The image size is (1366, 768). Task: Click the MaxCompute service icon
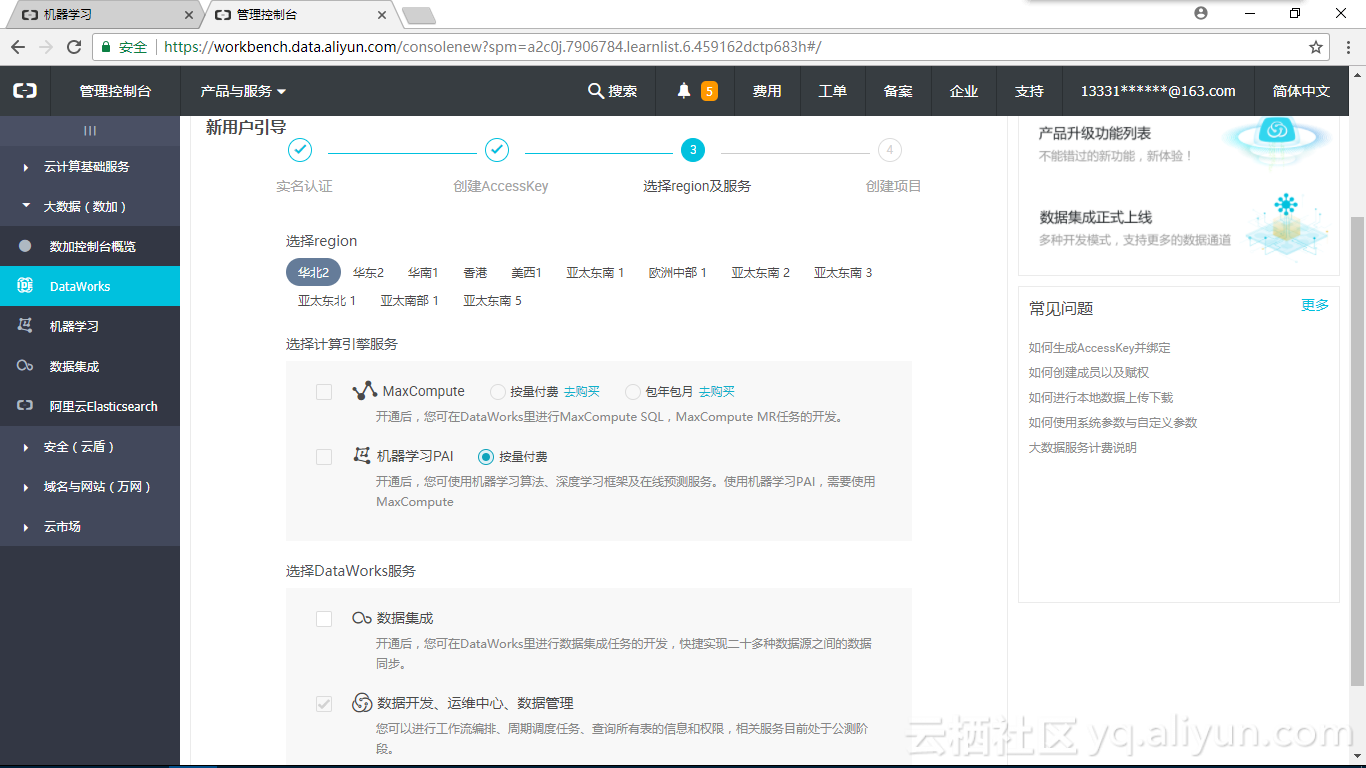(x=364, y=391)
